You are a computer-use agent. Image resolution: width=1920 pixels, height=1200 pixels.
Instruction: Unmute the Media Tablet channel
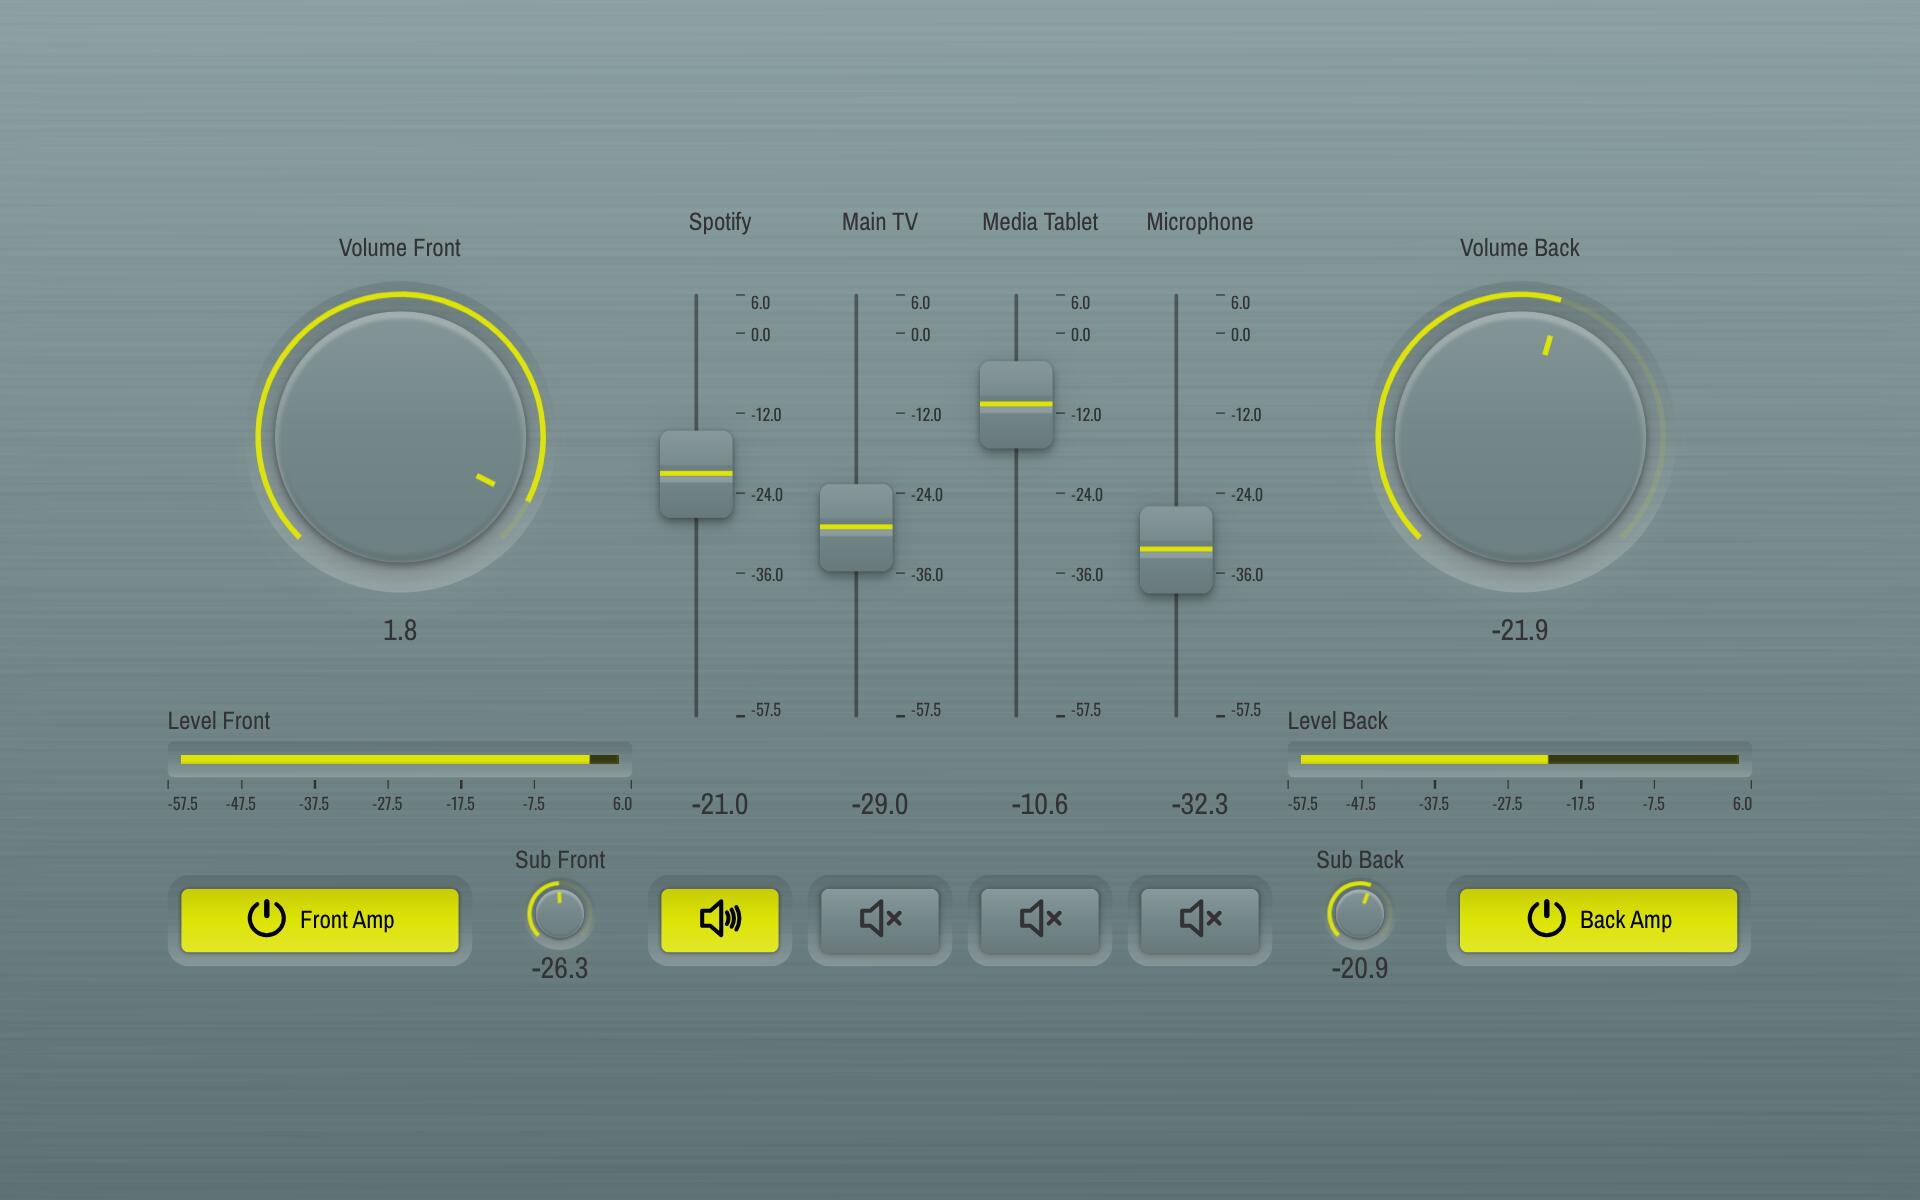tap(1039, 919)
